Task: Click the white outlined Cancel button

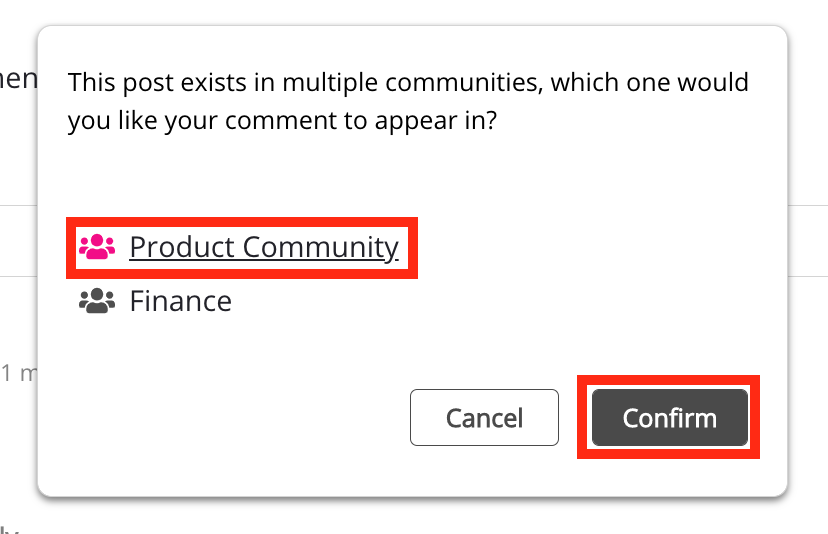Action: pyautogui.click(x=484, y=417)
